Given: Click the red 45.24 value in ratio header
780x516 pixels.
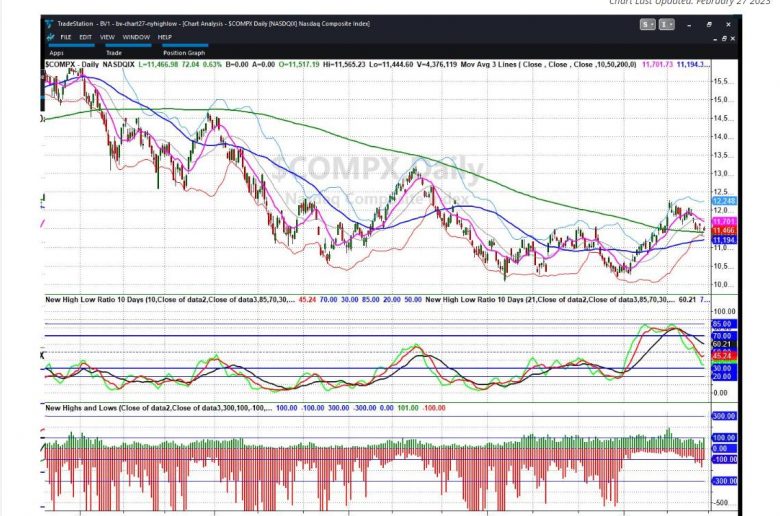Looking at the screenshot, I should click(307, 300).
